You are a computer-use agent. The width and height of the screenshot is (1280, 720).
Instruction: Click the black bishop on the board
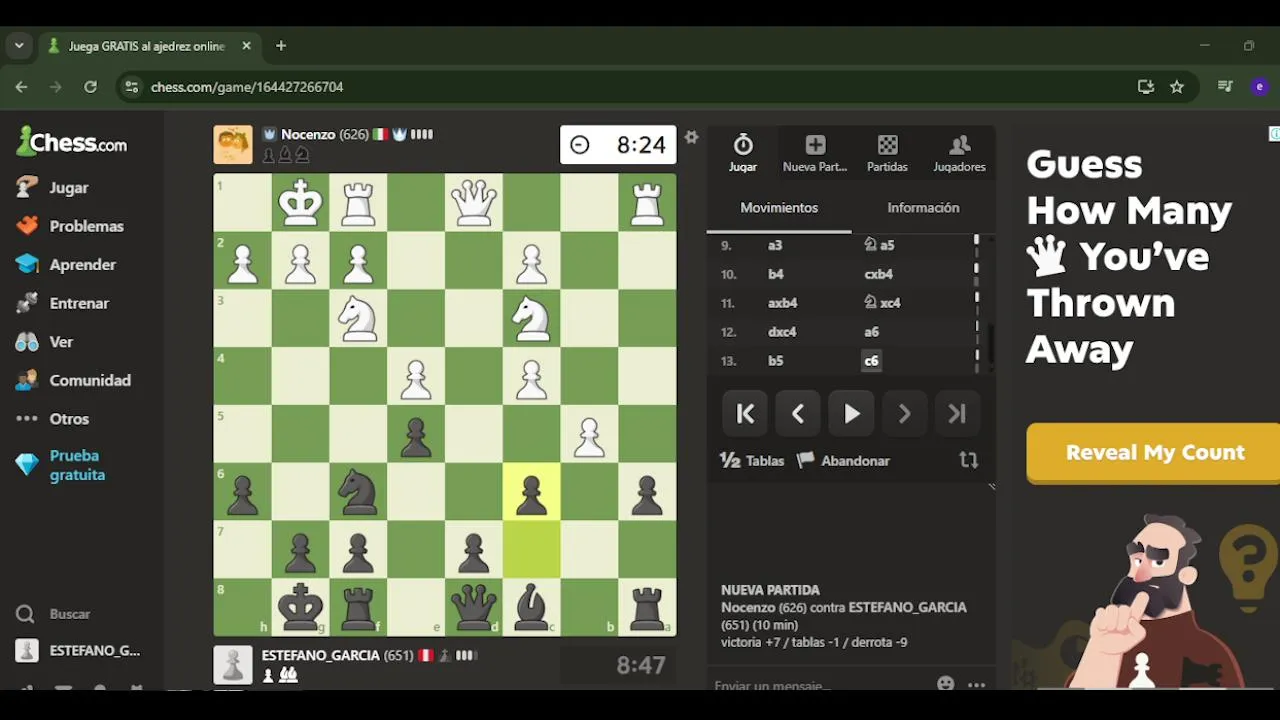tap(532, 606)
